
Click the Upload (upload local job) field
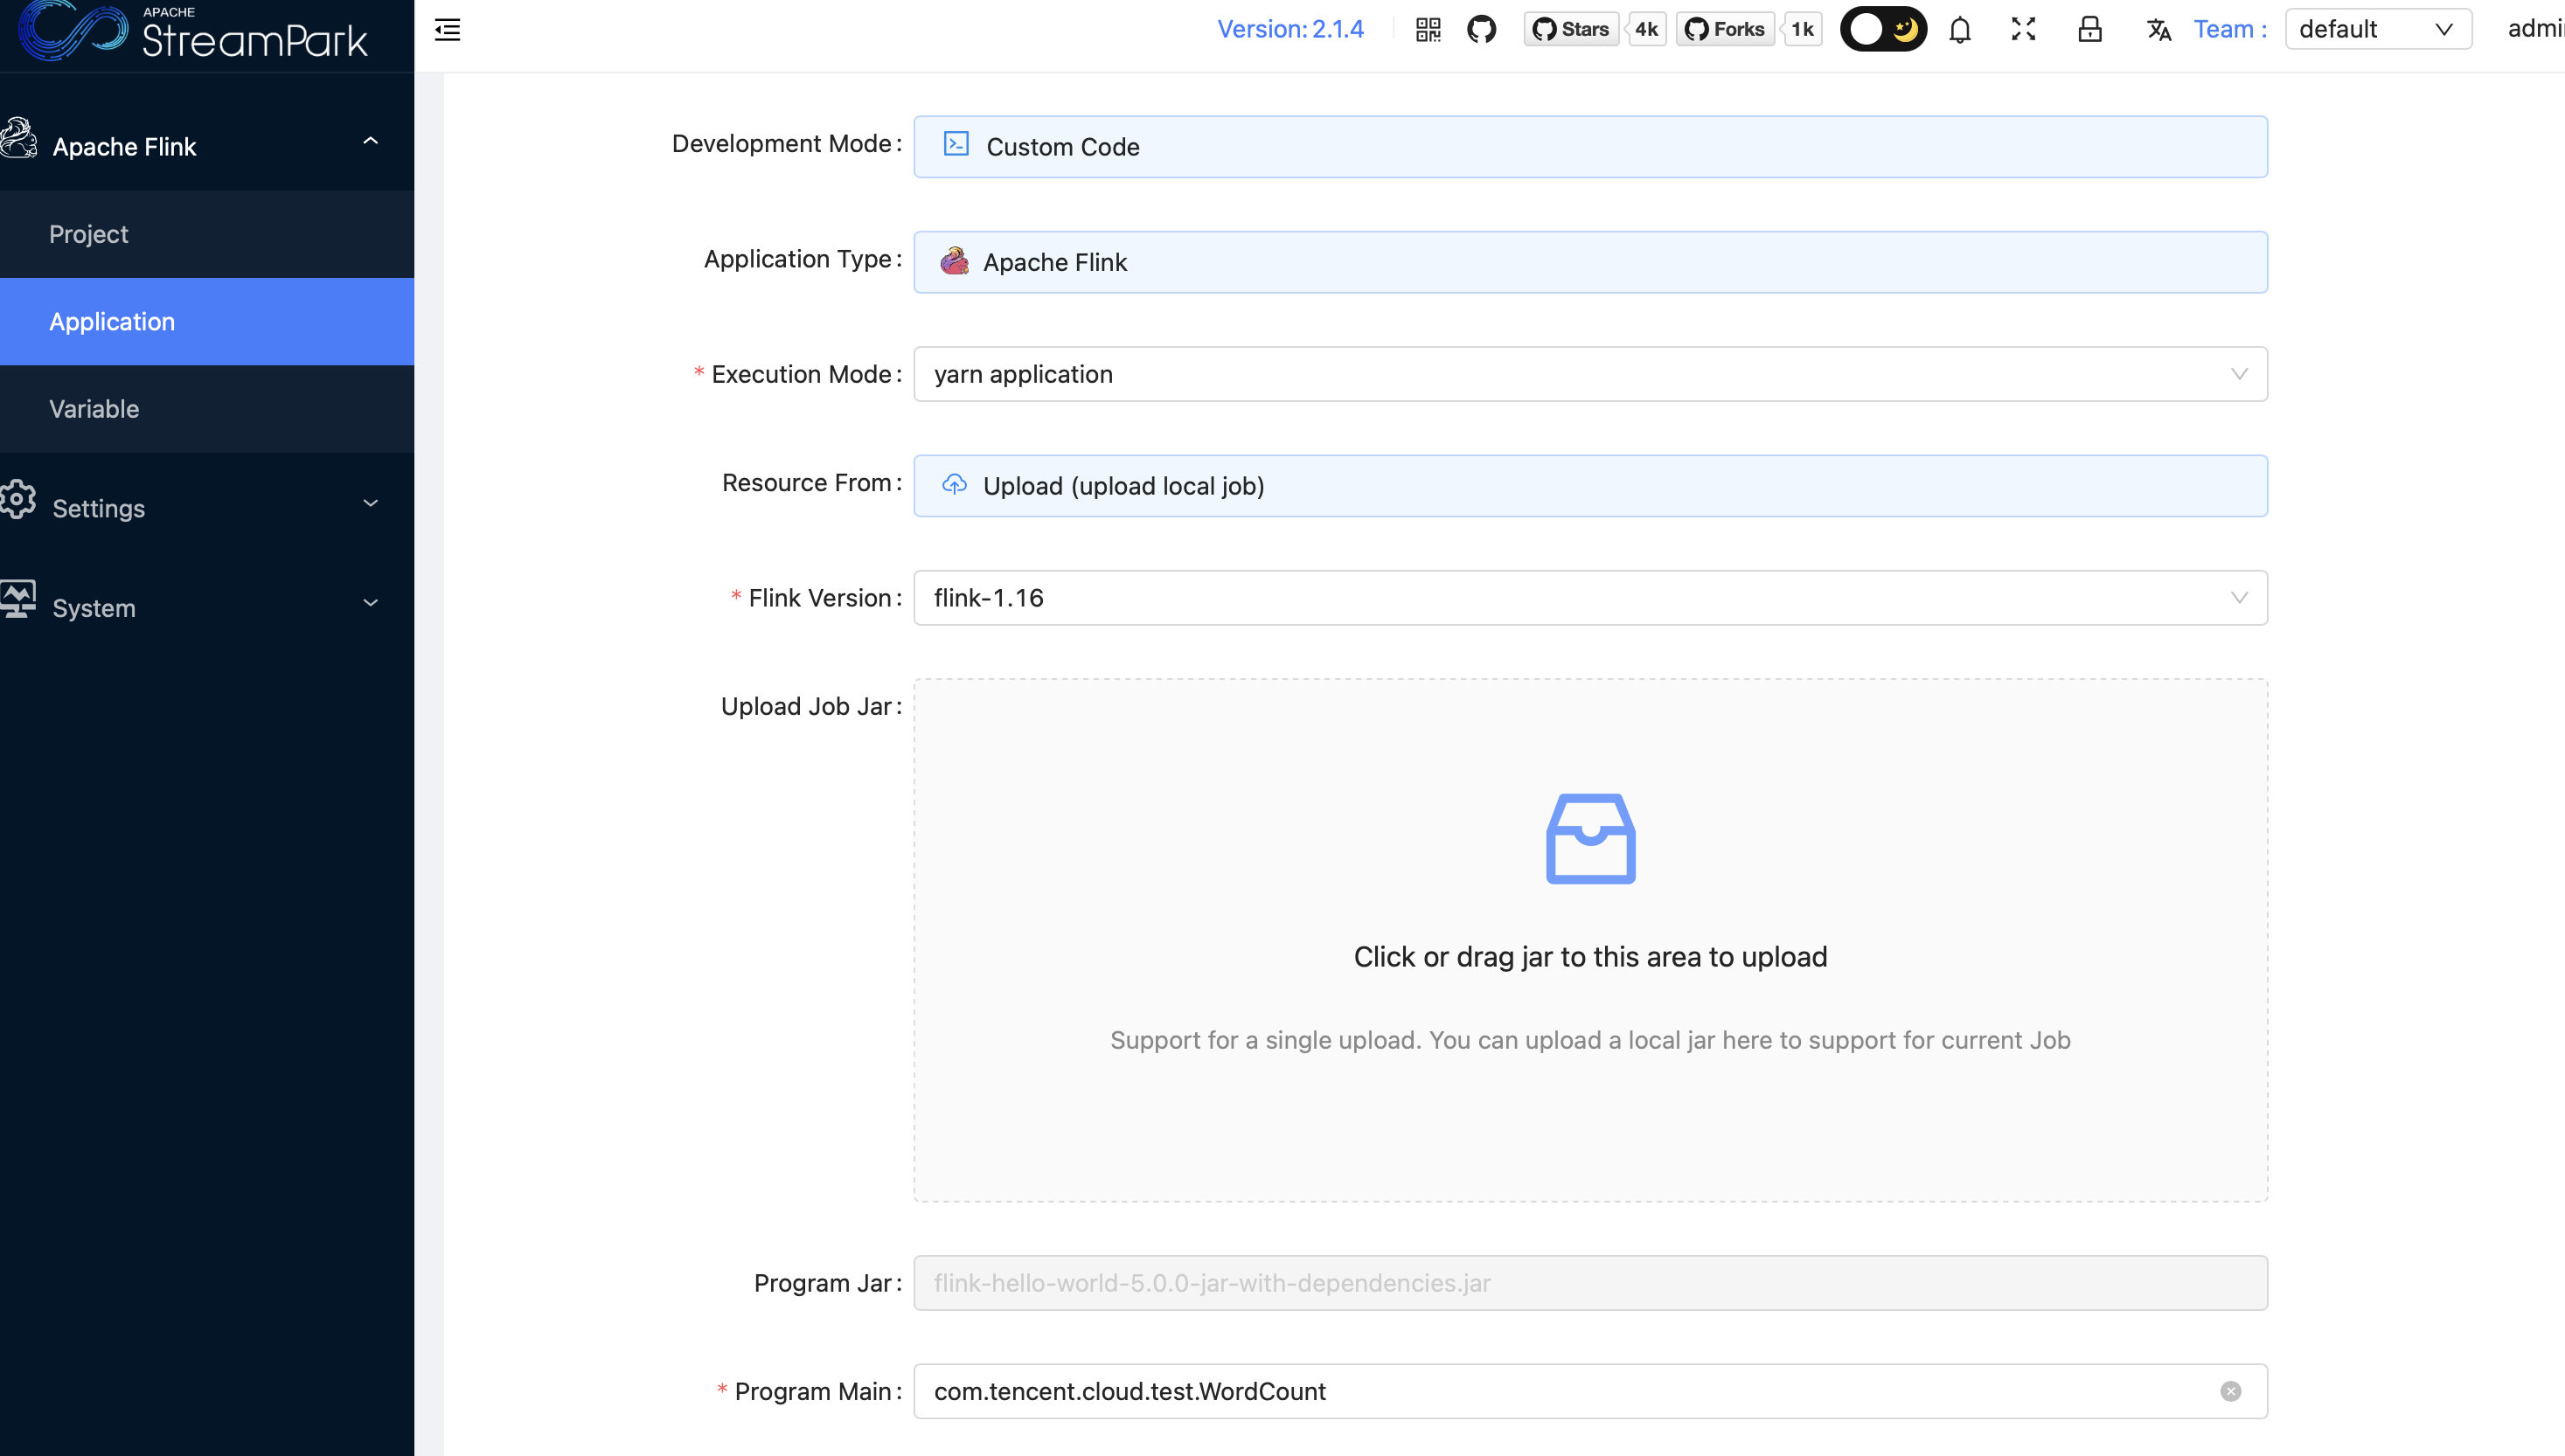pyautogui.click(x=1590, y=486)
